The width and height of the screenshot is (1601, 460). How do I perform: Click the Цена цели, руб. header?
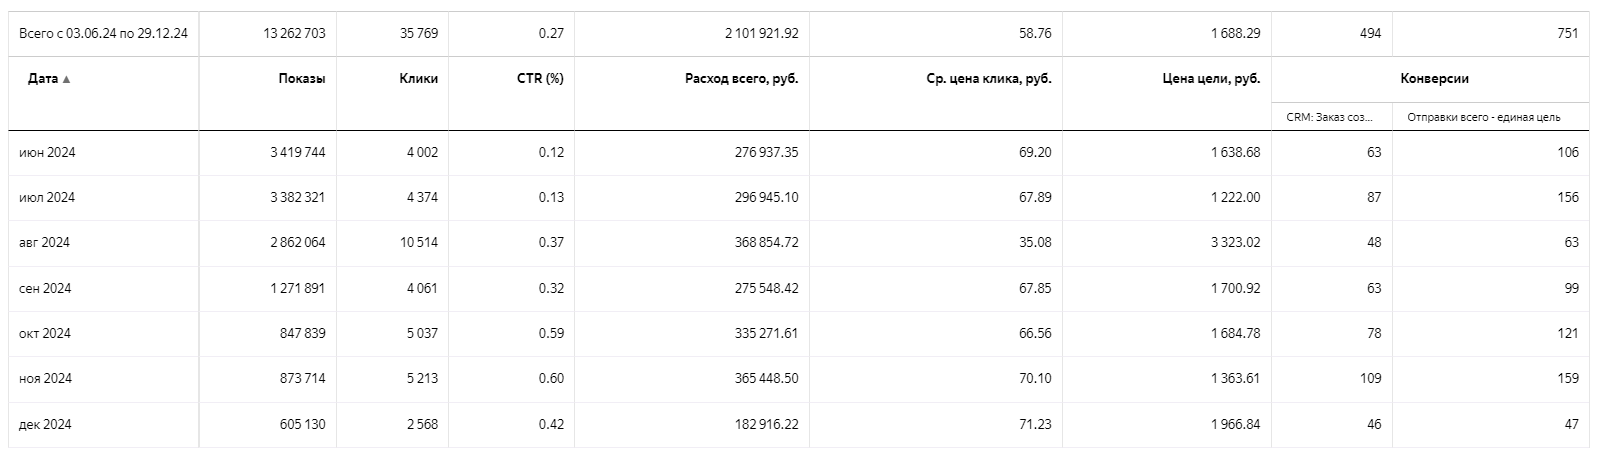[x=1211, y=79]
